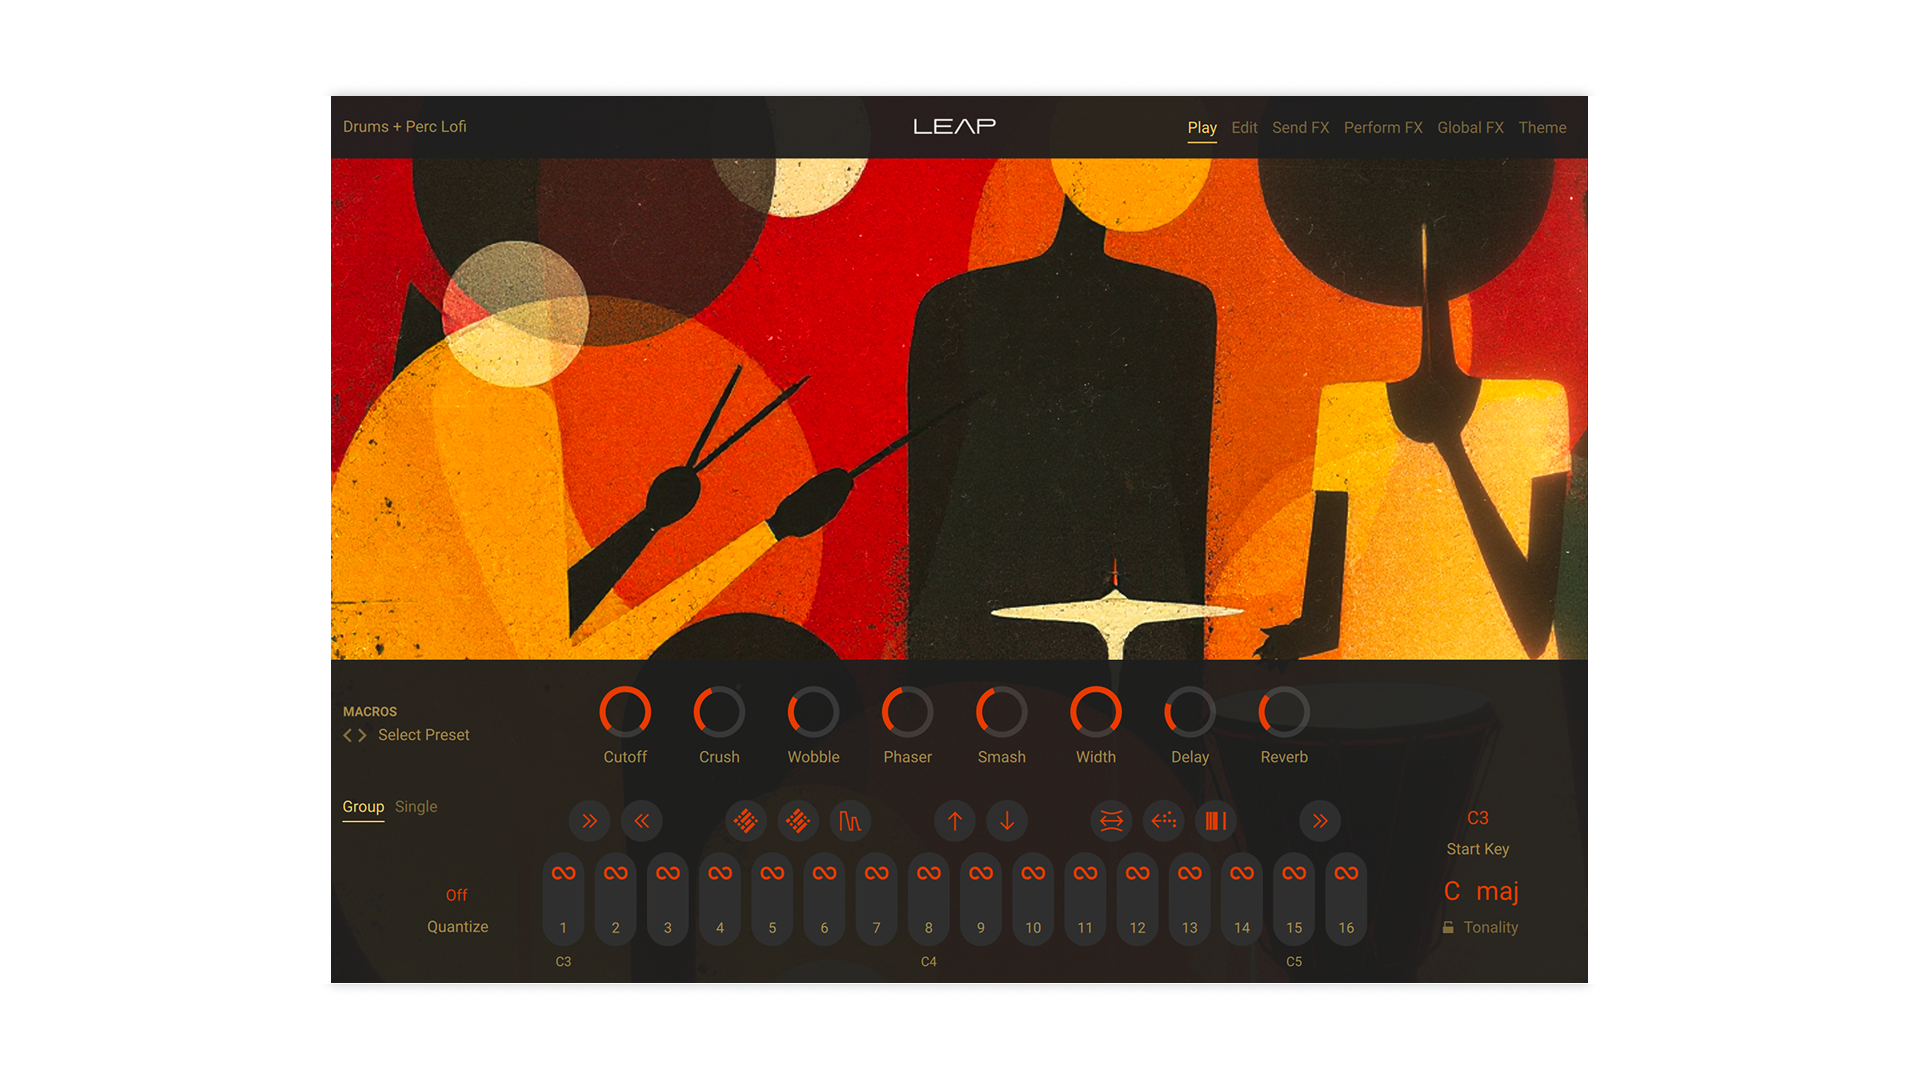This screenshot has height=1080, width=1920.
Task: Click the transpose up arrow icon
Action: tap(955, 821)
